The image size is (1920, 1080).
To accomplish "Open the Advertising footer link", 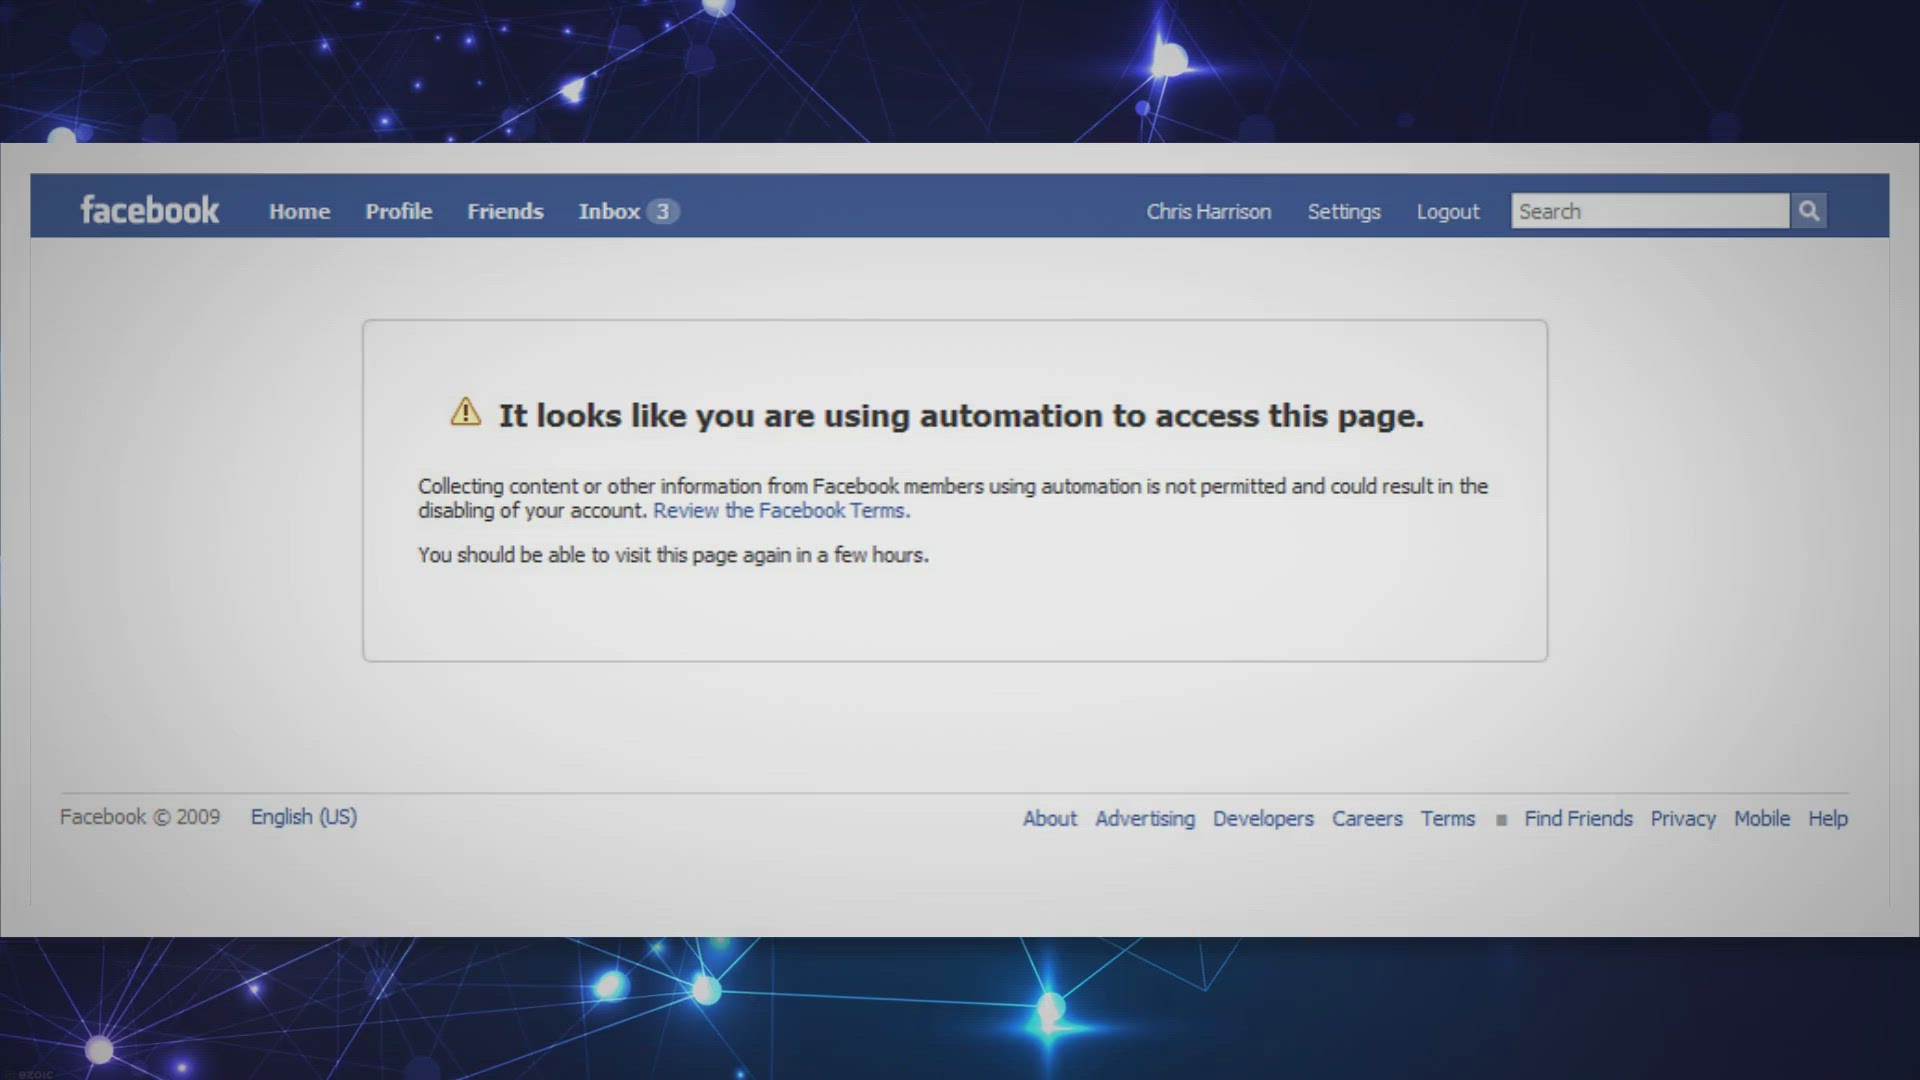I will [x=1145, y=818].
